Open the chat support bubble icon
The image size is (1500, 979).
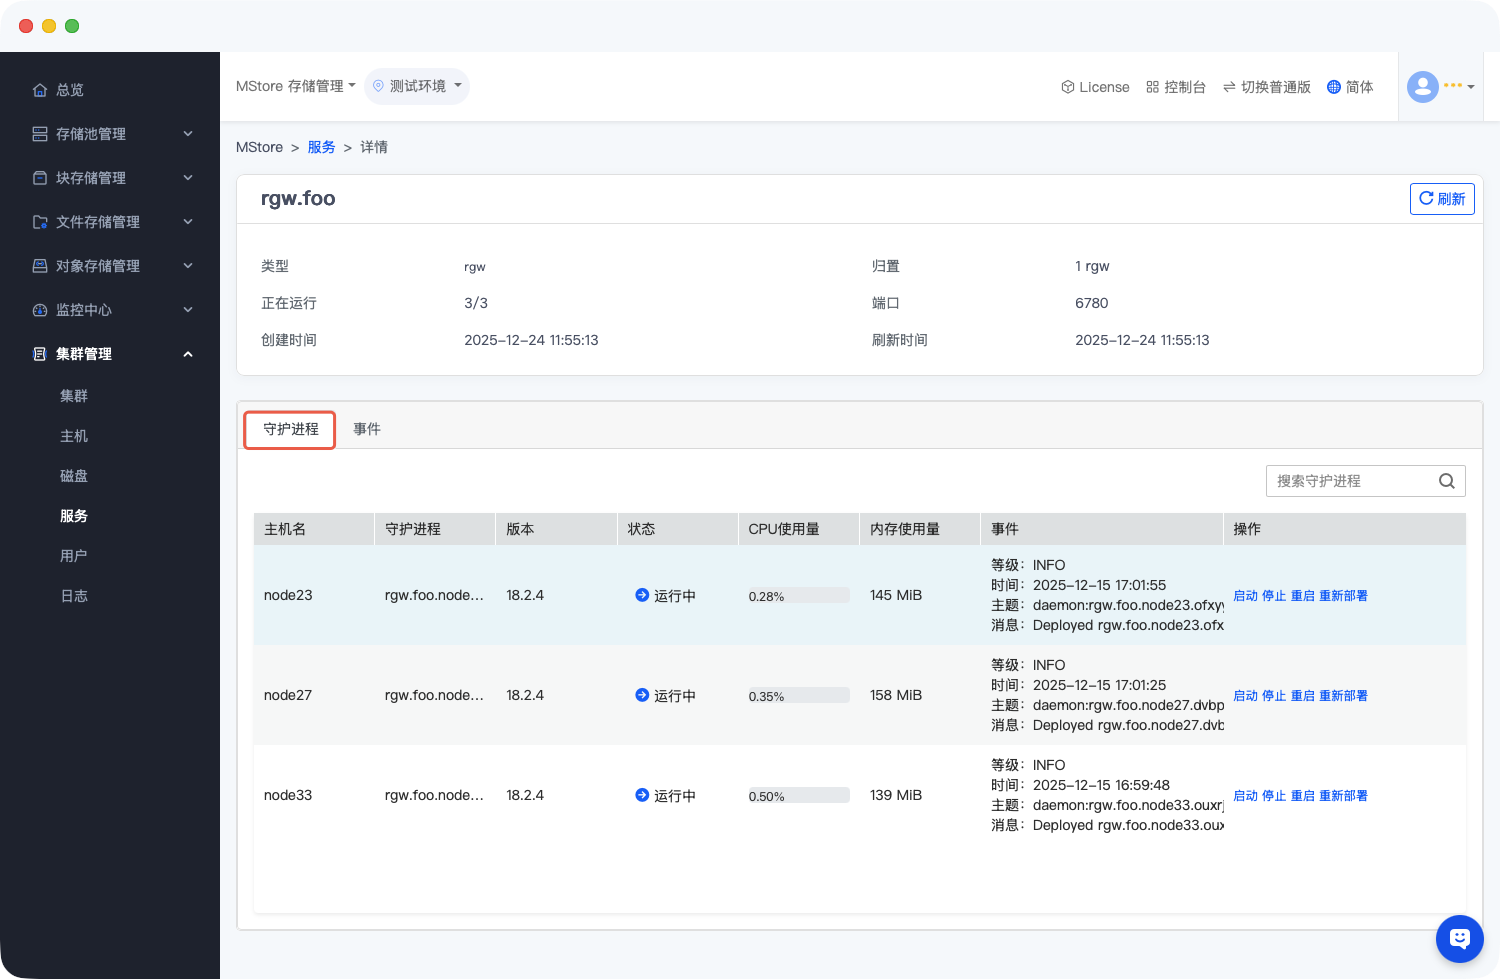(1459, 938)
